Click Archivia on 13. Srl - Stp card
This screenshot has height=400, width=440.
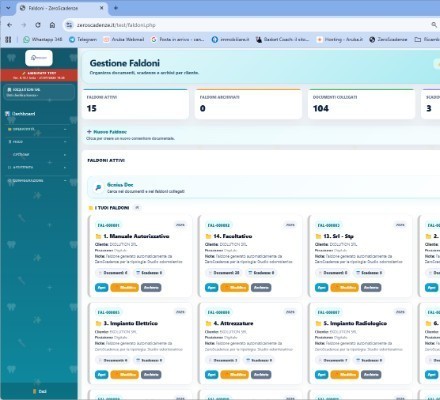coord(371,288)
